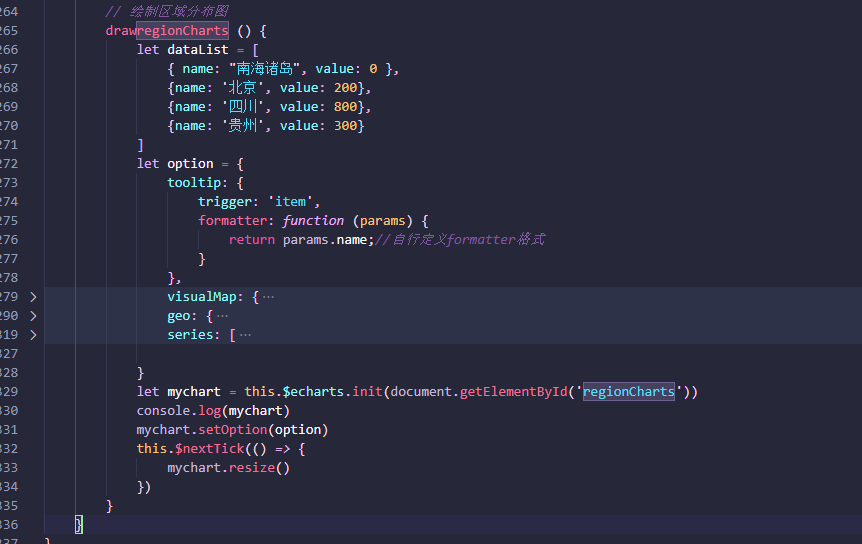Expand the folded visualMap block
The height and width of the screenshot is (544, 862).
(33, 297)
